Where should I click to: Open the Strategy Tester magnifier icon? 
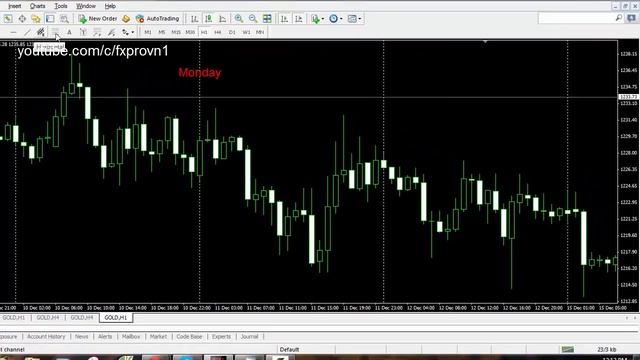[x=64, y=19]
